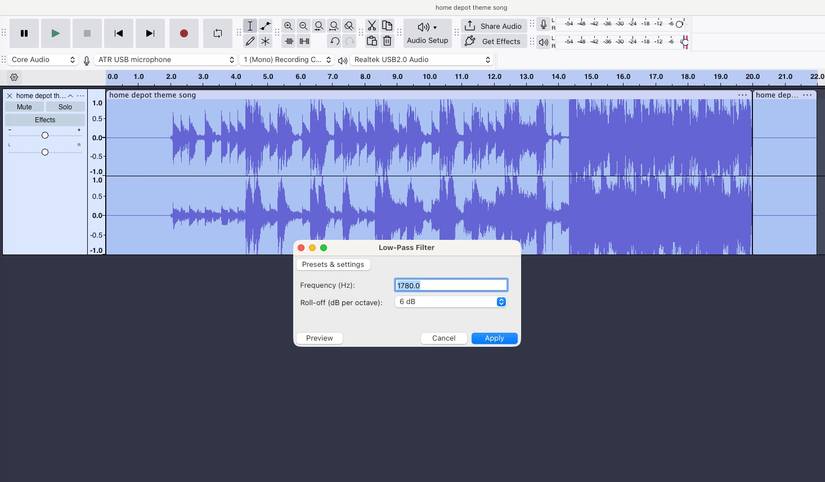This screenshot has width=825, height=482.
Task: Click the 15.0 mark on timeline ruler
Action: pyautogui.click(x=591, y=77)
